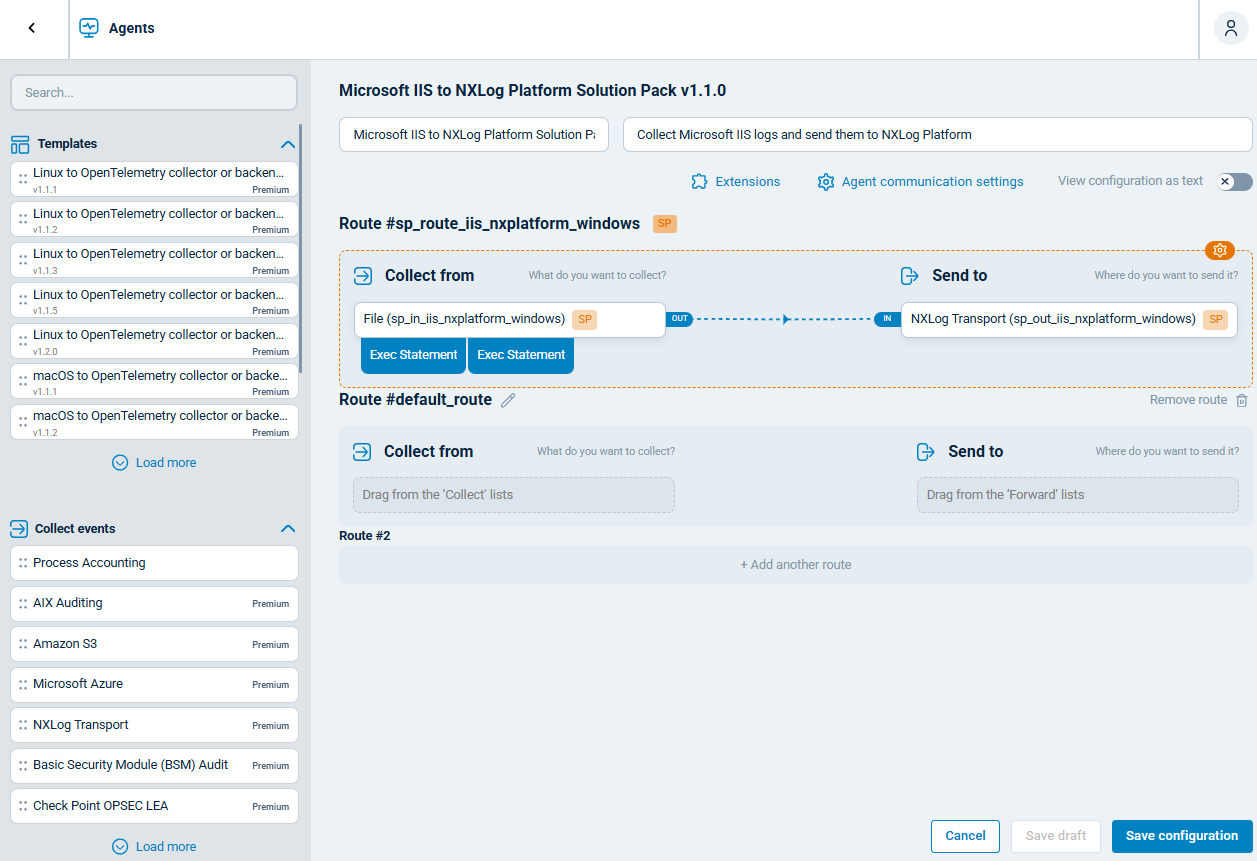
Task: Click Collect from icon in default route
Action: [x=362, y=452]
